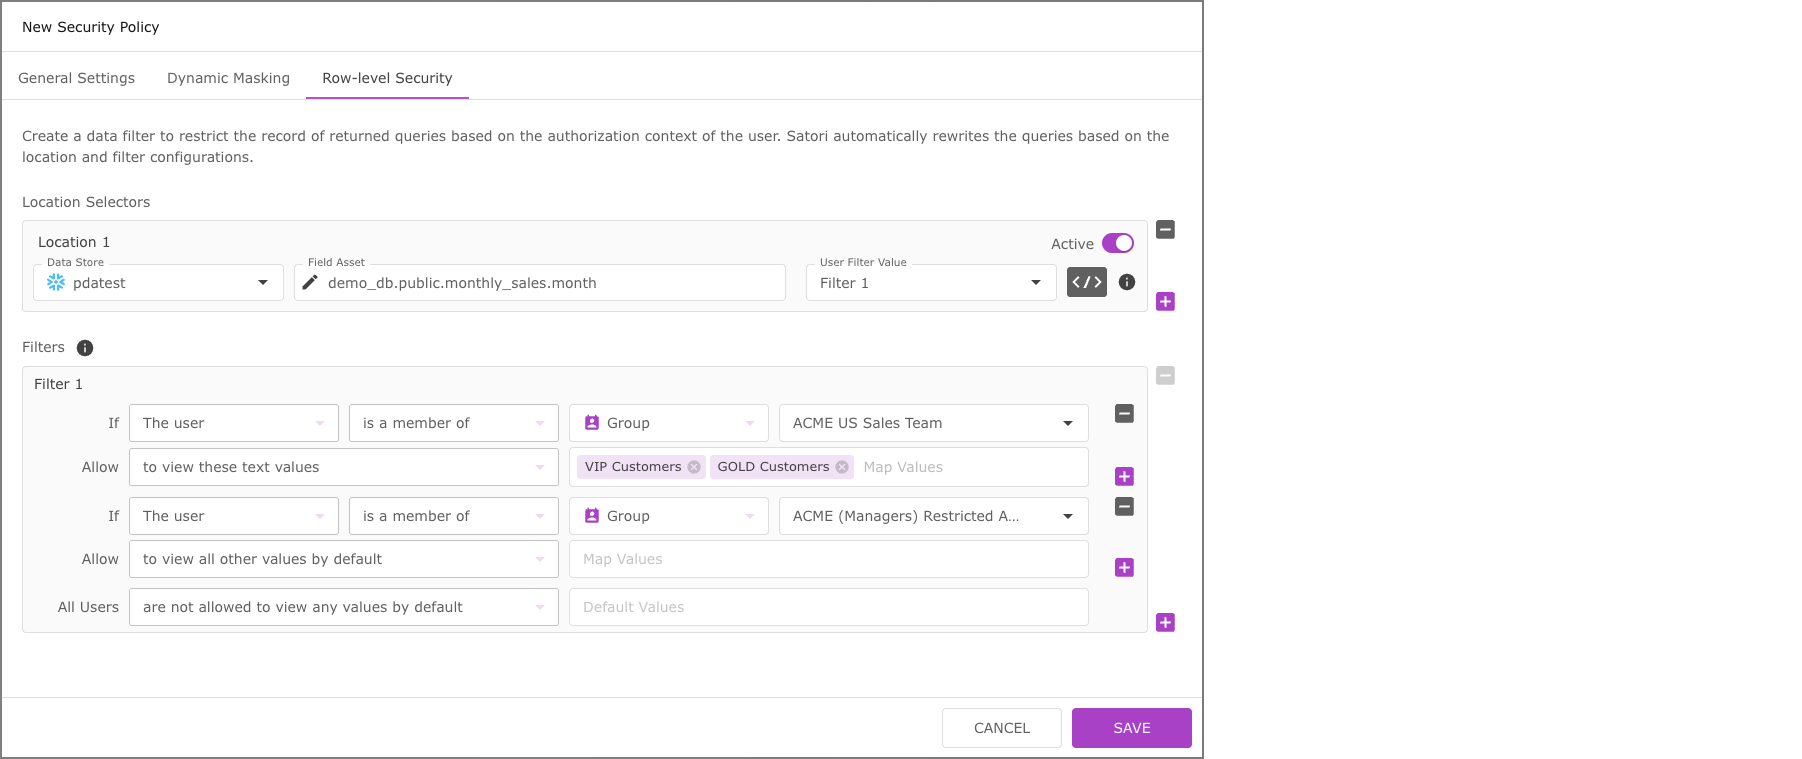Switch to the General Settings tab
The image size is (1802, 759).
(x=76, y=78)
